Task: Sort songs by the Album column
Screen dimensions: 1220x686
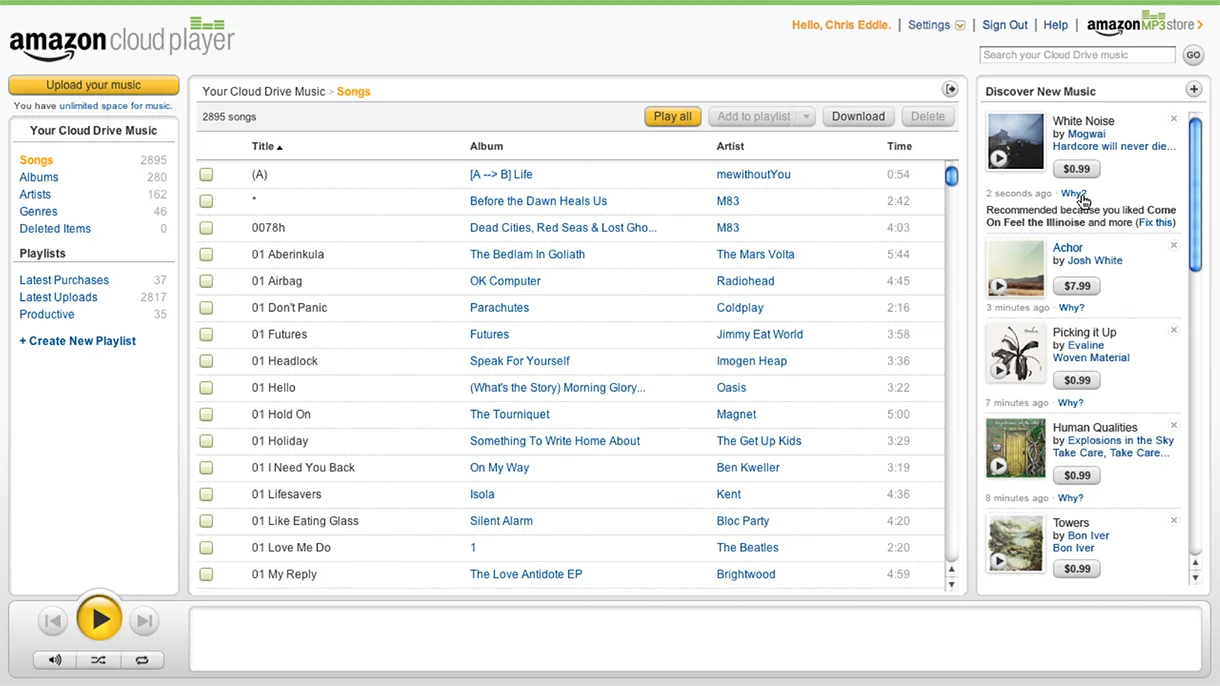Action: click(486, 146)
